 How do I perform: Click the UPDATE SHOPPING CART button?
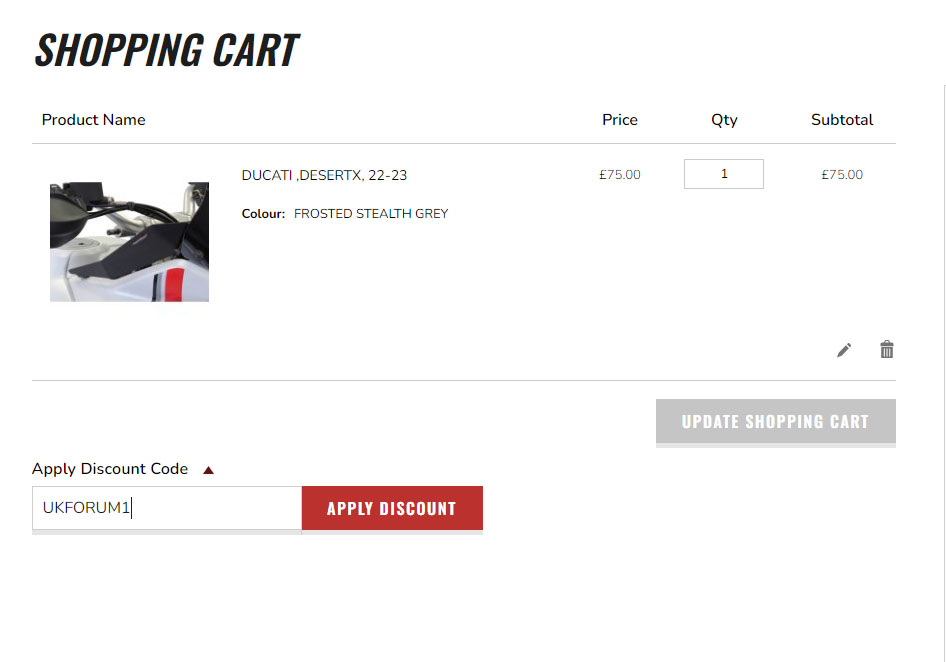point(775,421)
